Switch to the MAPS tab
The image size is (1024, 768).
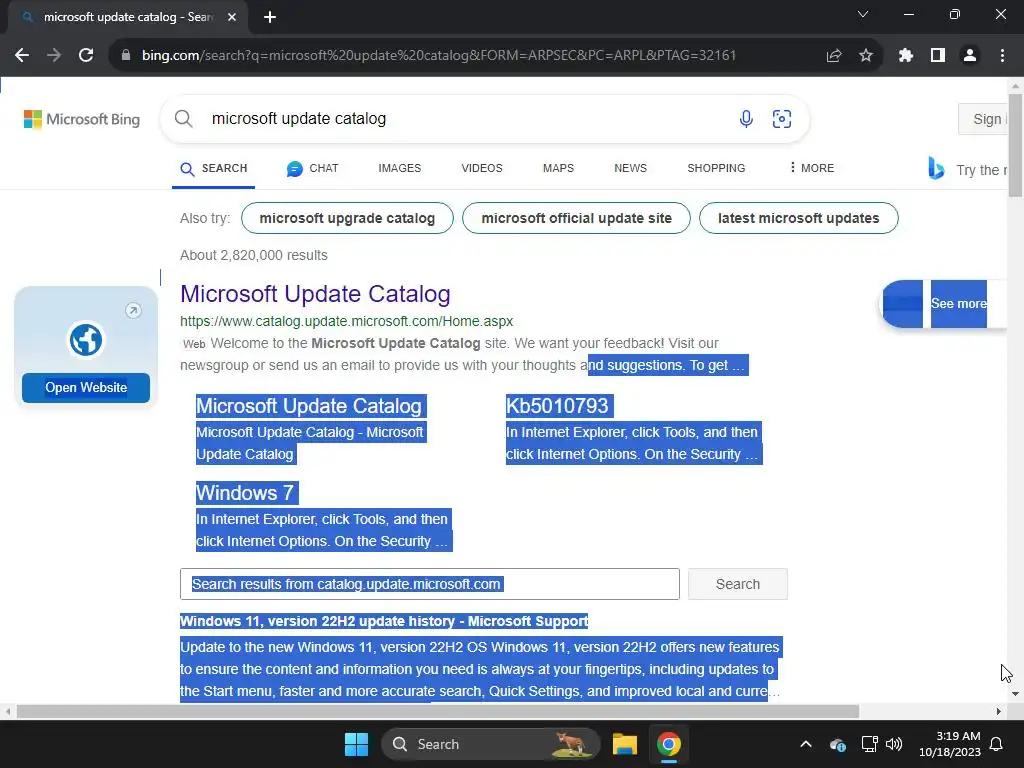coord(558,168)
